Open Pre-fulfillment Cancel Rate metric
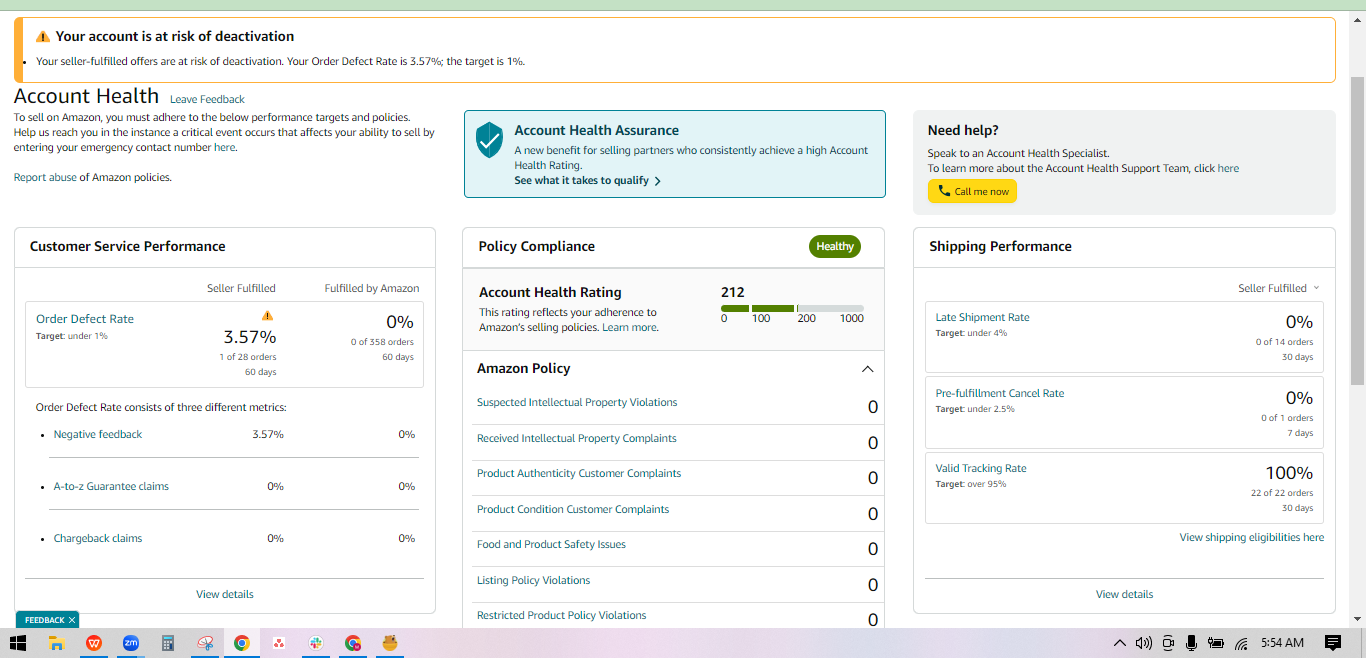 1000,393
